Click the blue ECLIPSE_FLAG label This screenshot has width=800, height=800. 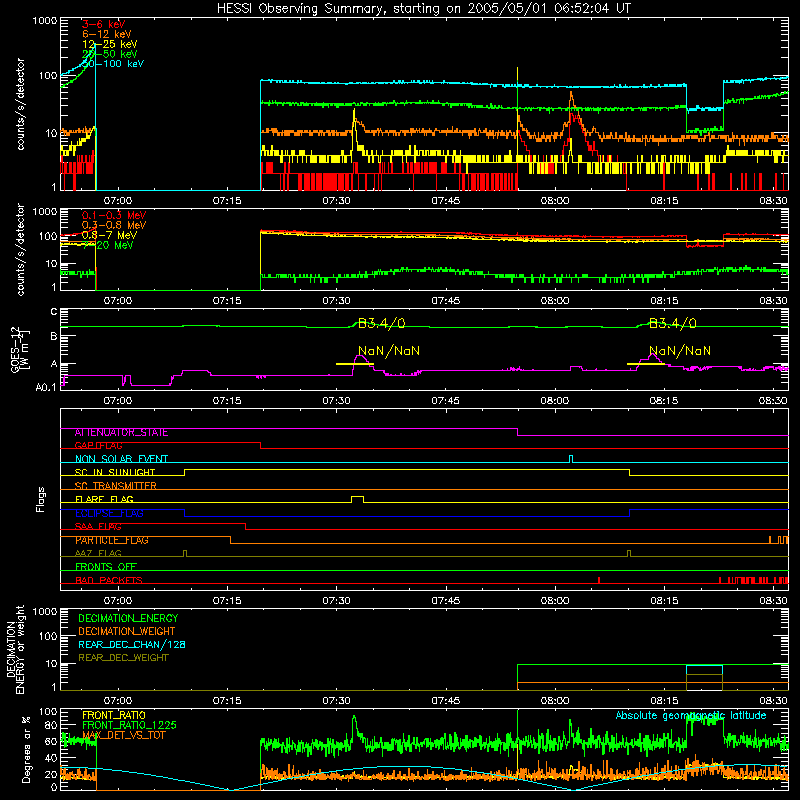pos(109,513)
